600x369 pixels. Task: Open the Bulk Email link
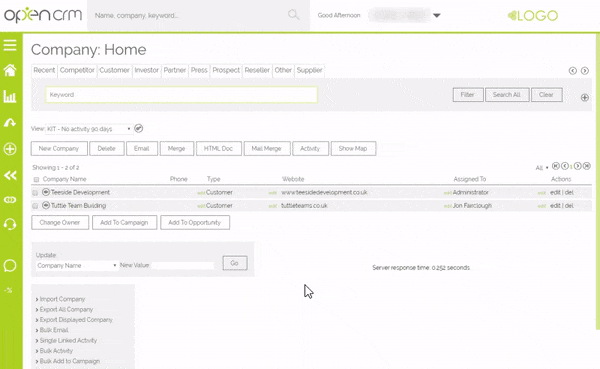click(x=54, y=330)
